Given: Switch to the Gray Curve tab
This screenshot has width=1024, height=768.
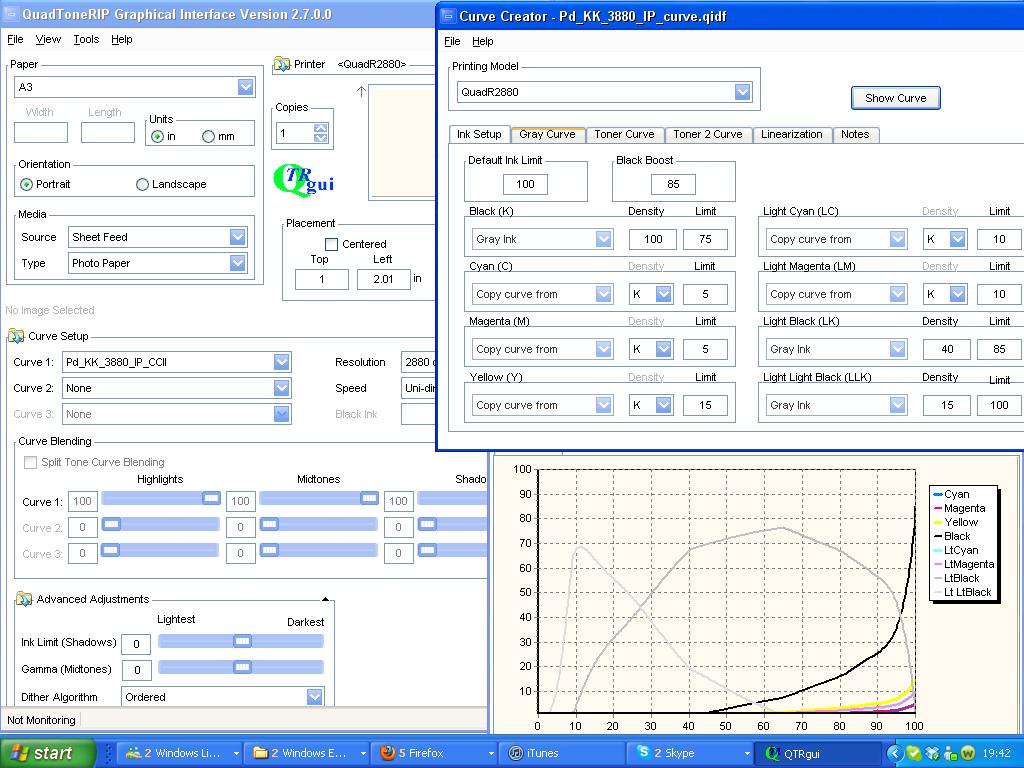Looking at the screenshot, I should pos(547,135).
